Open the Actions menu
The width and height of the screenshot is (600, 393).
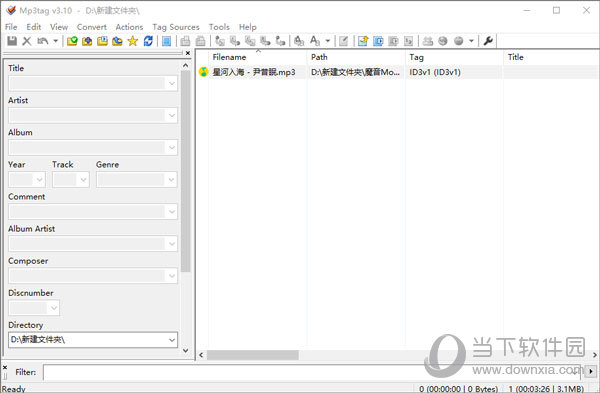coord(129,27)
